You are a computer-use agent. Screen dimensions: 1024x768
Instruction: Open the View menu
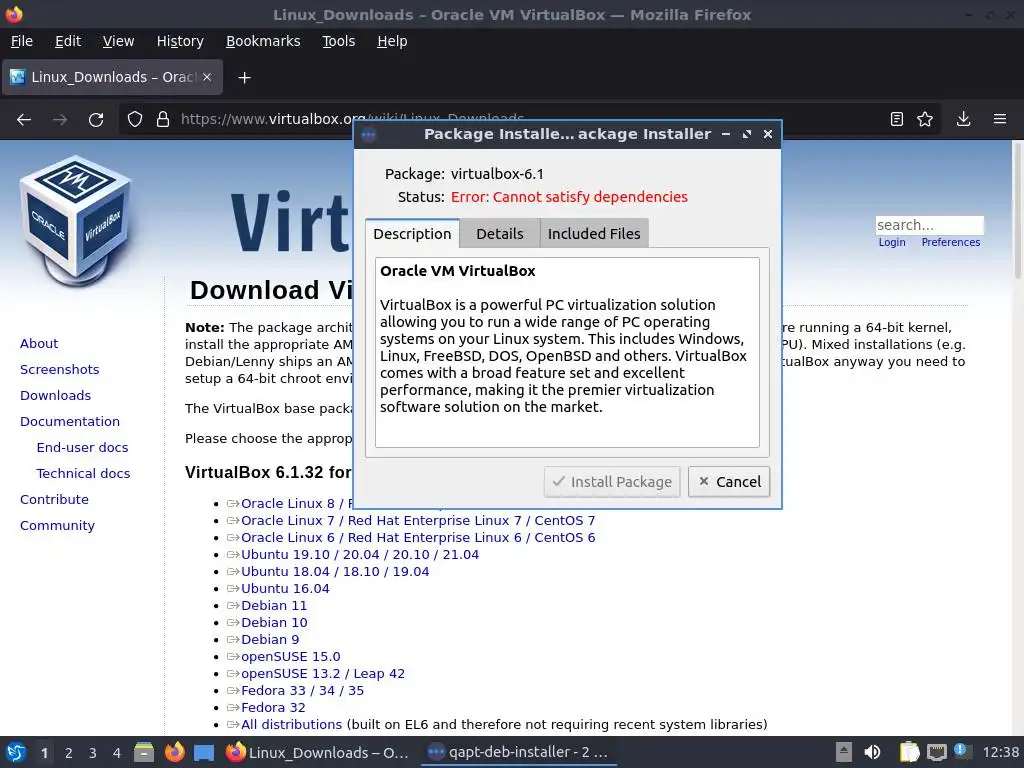(x=118, y=41)
